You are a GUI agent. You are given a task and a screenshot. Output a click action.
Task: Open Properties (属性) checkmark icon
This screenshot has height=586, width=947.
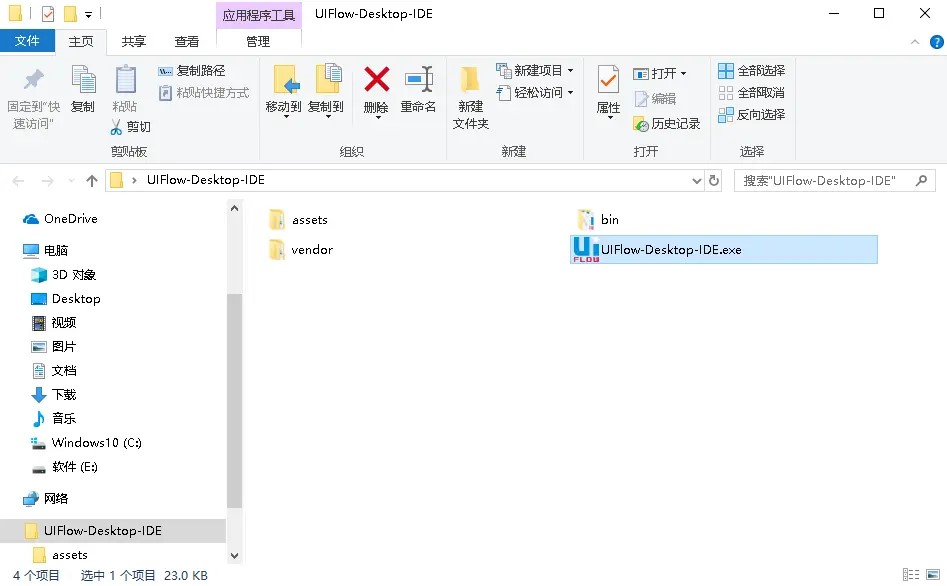(x=608, y=79)
